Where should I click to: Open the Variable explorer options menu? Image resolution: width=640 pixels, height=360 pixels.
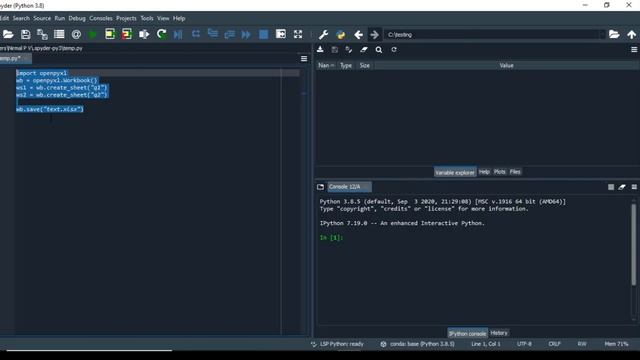[x=634, y=49]
